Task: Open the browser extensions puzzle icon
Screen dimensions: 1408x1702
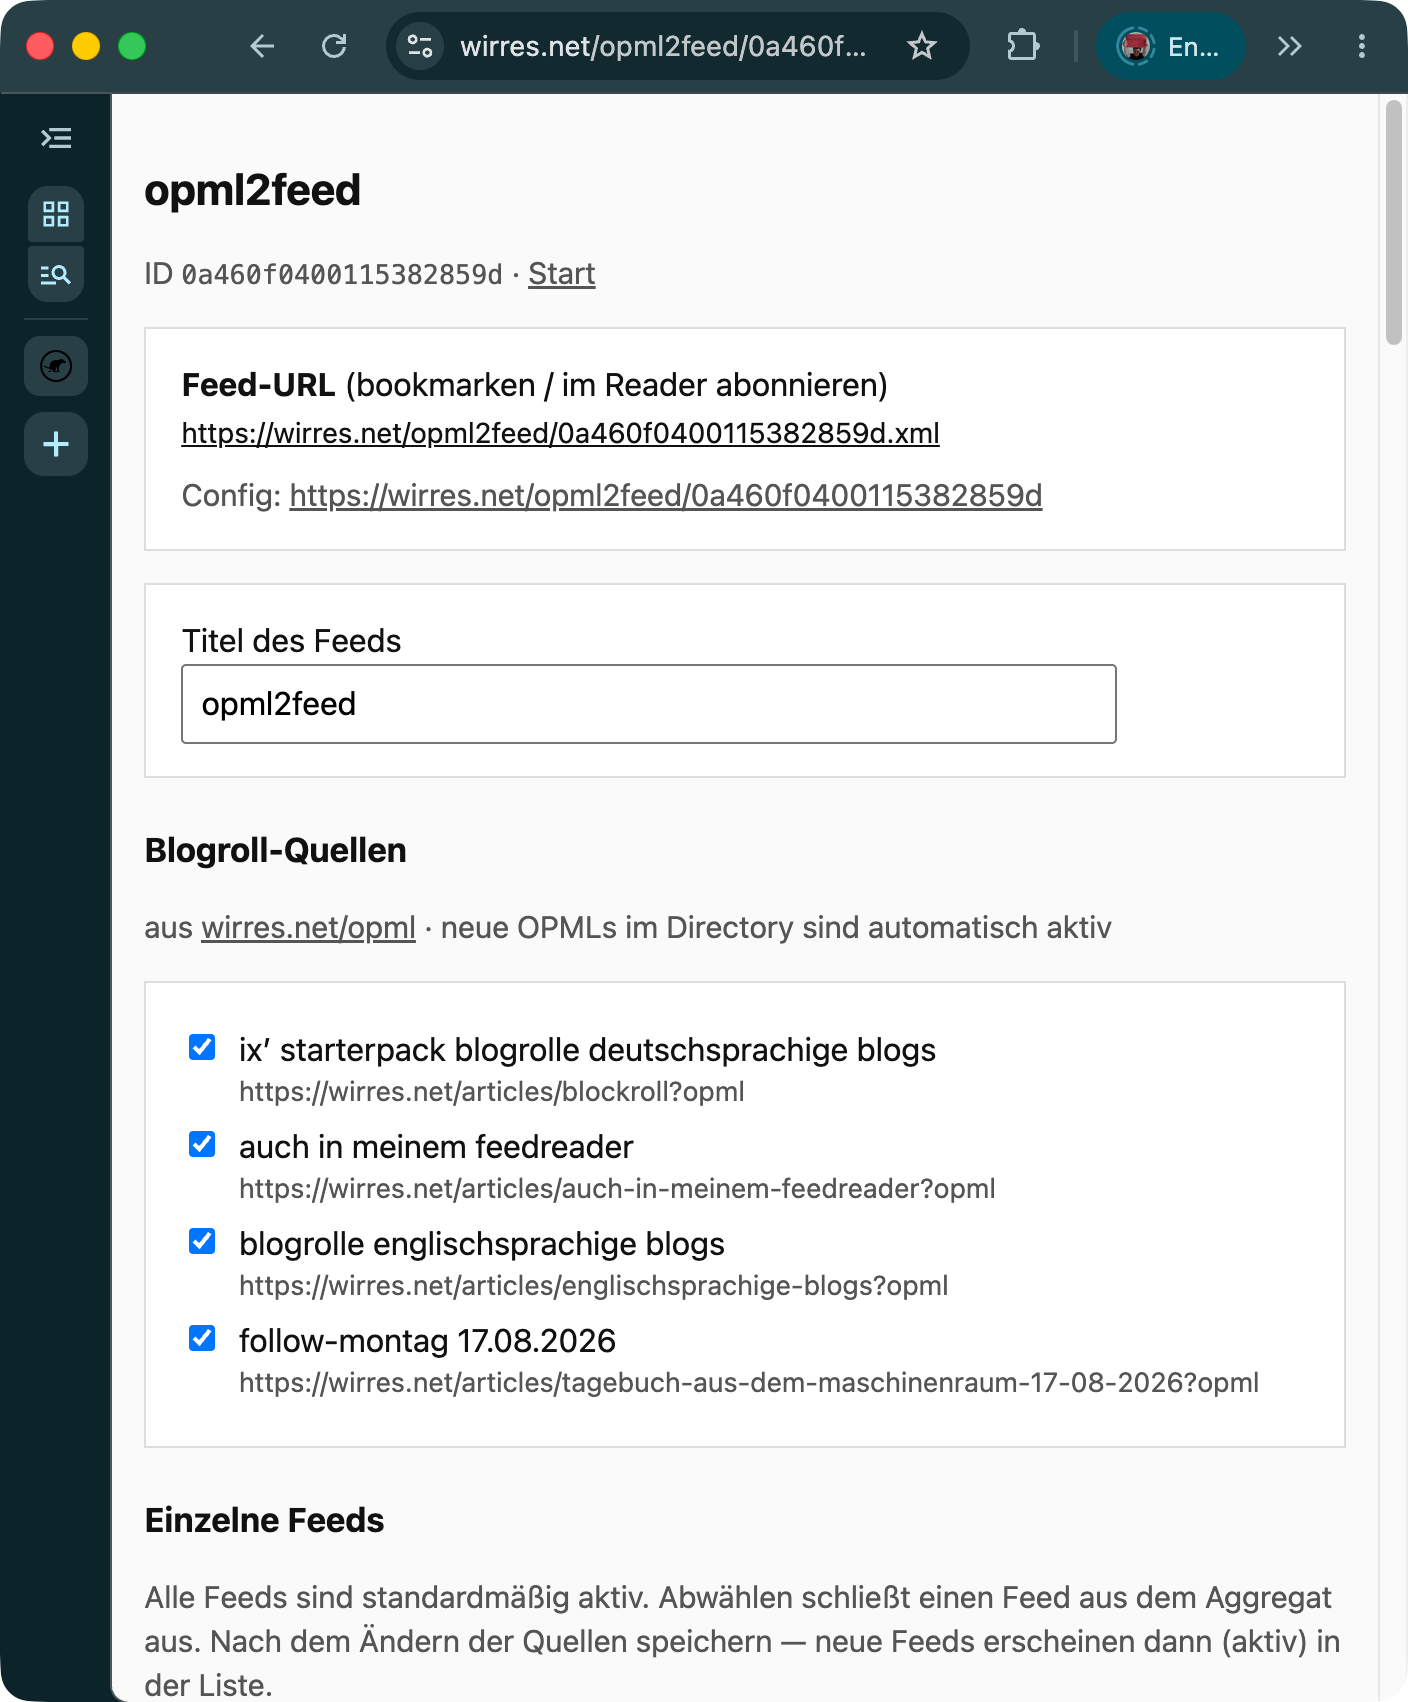Action: (1023, 46)
